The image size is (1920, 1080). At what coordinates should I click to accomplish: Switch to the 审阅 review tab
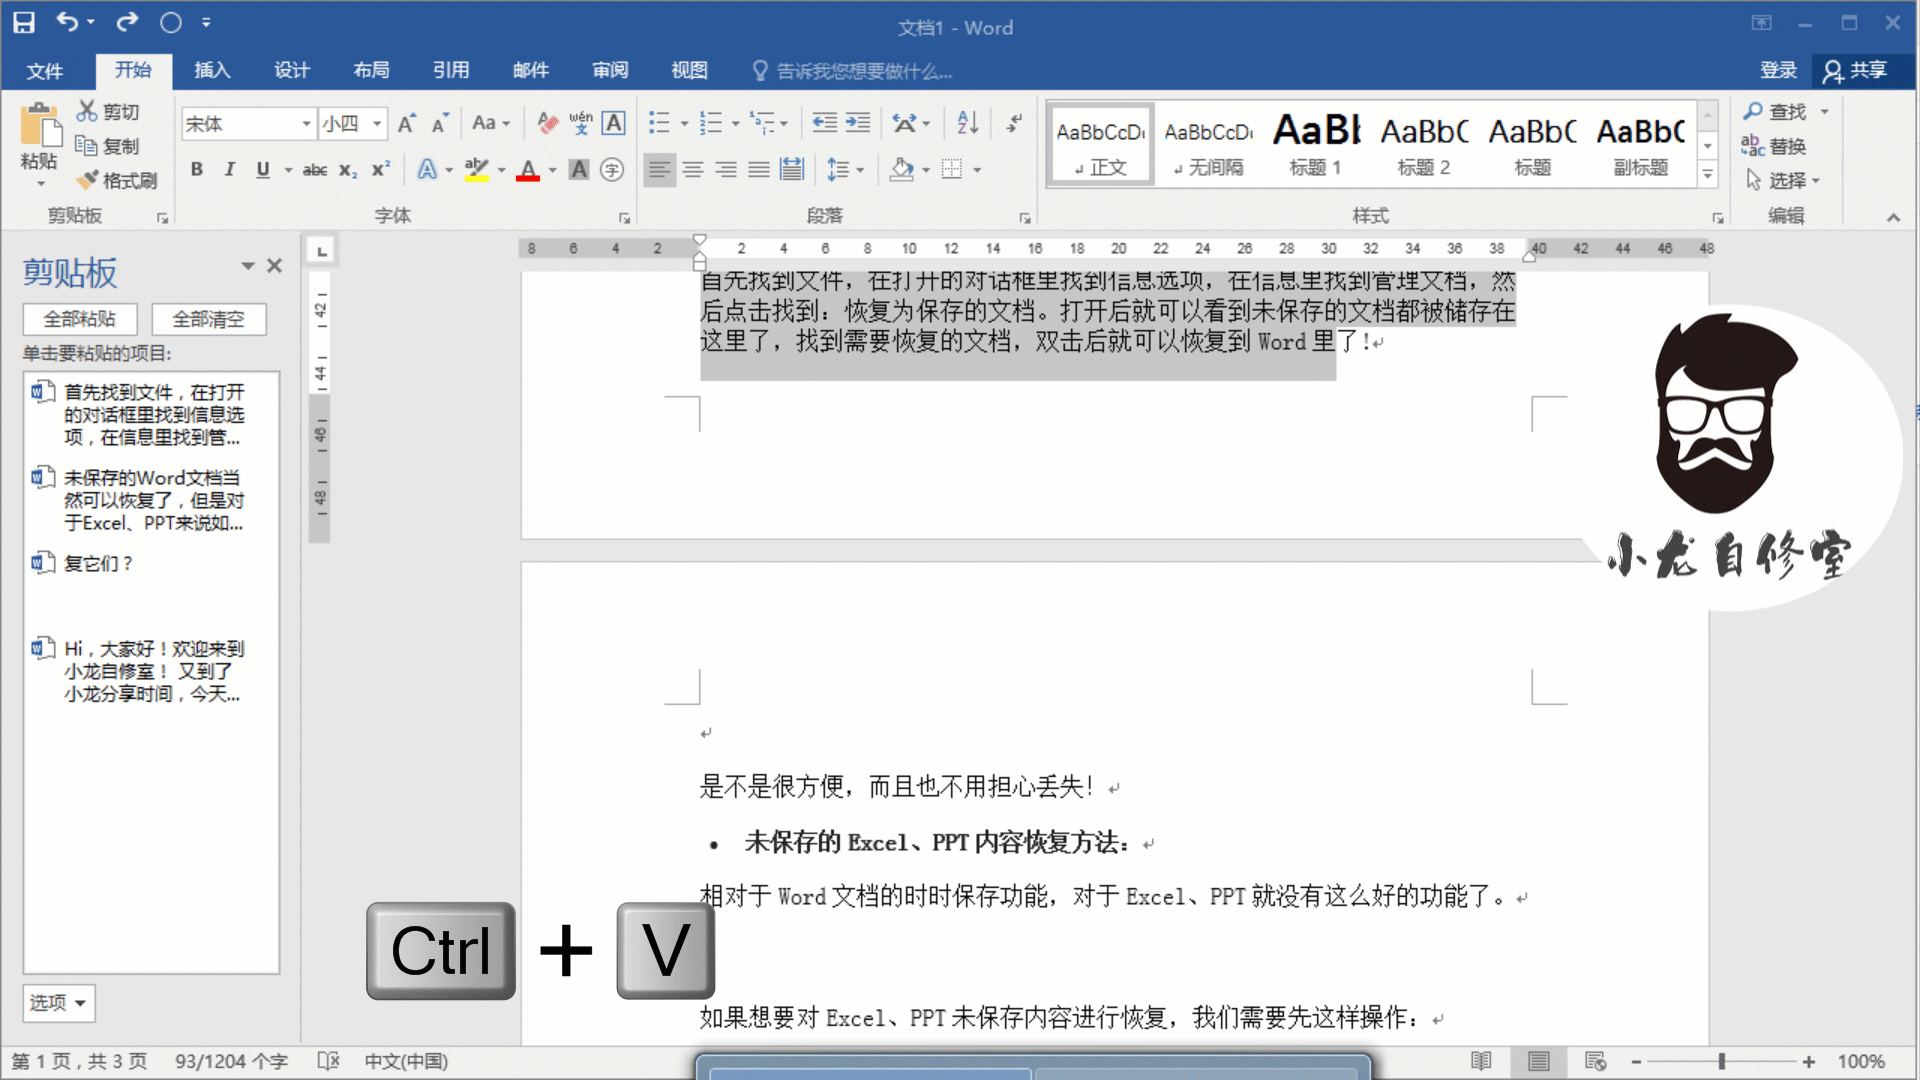(610, 70)
